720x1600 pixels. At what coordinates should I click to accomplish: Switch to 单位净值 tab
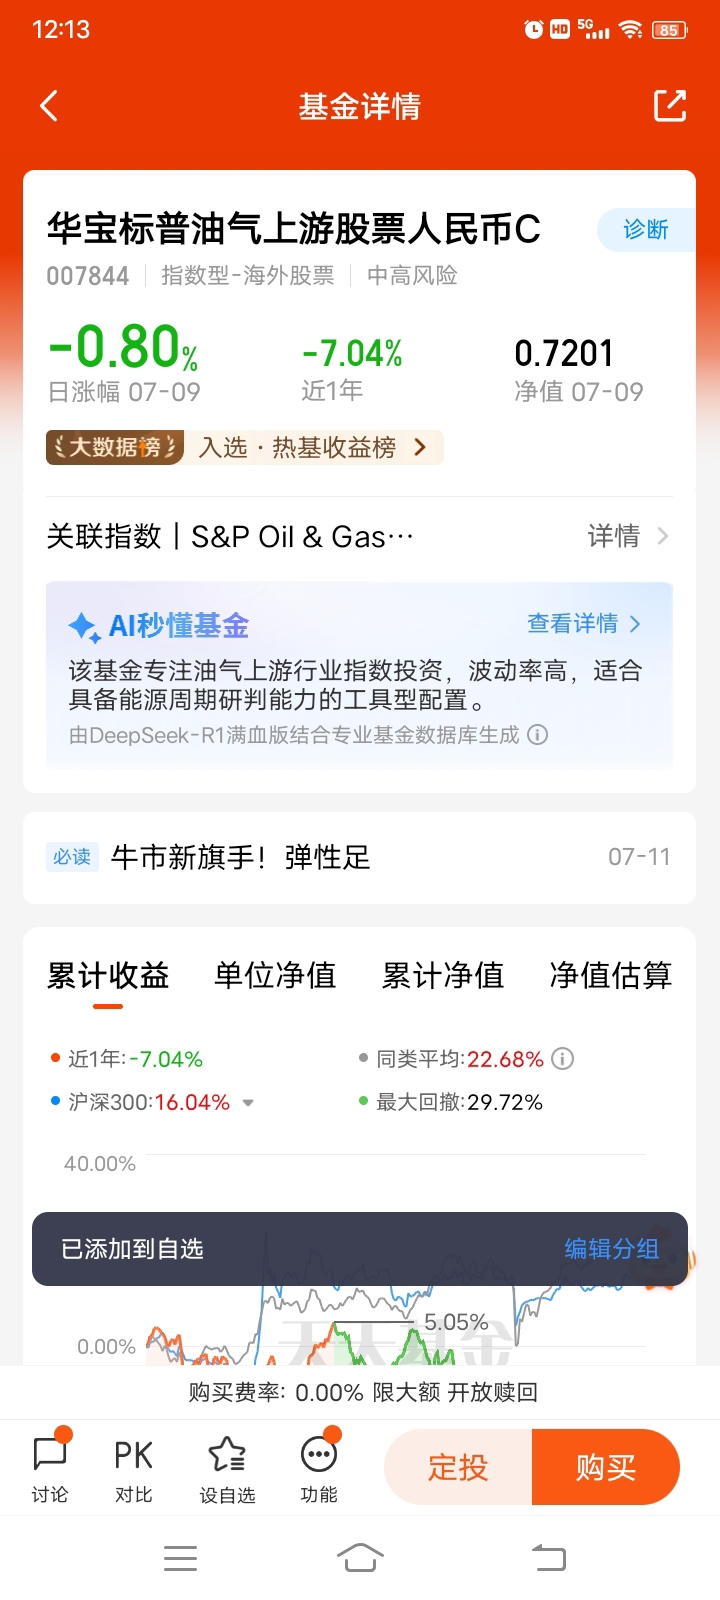coord(275,975)
